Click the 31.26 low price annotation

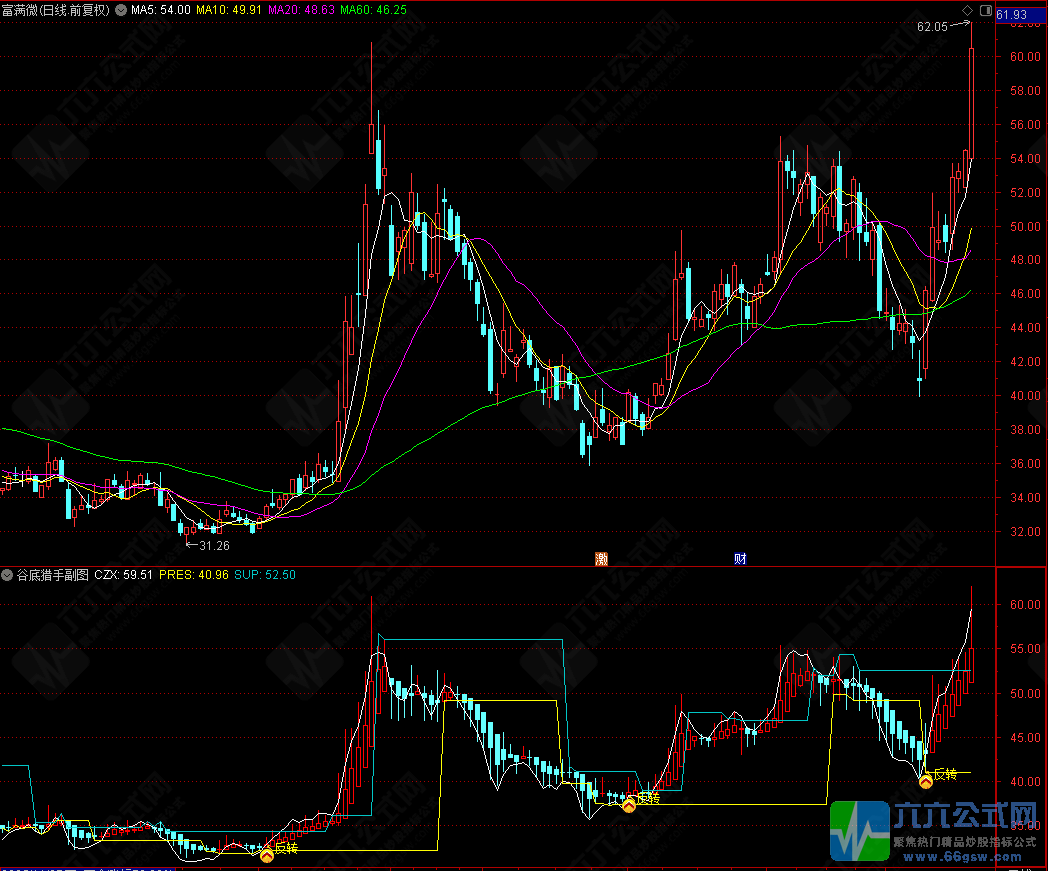215,545
